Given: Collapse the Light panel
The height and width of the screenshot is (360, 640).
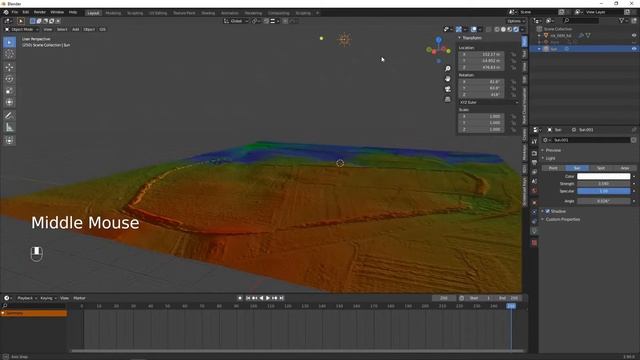Looking at the screenshot, I should point(550,158).
